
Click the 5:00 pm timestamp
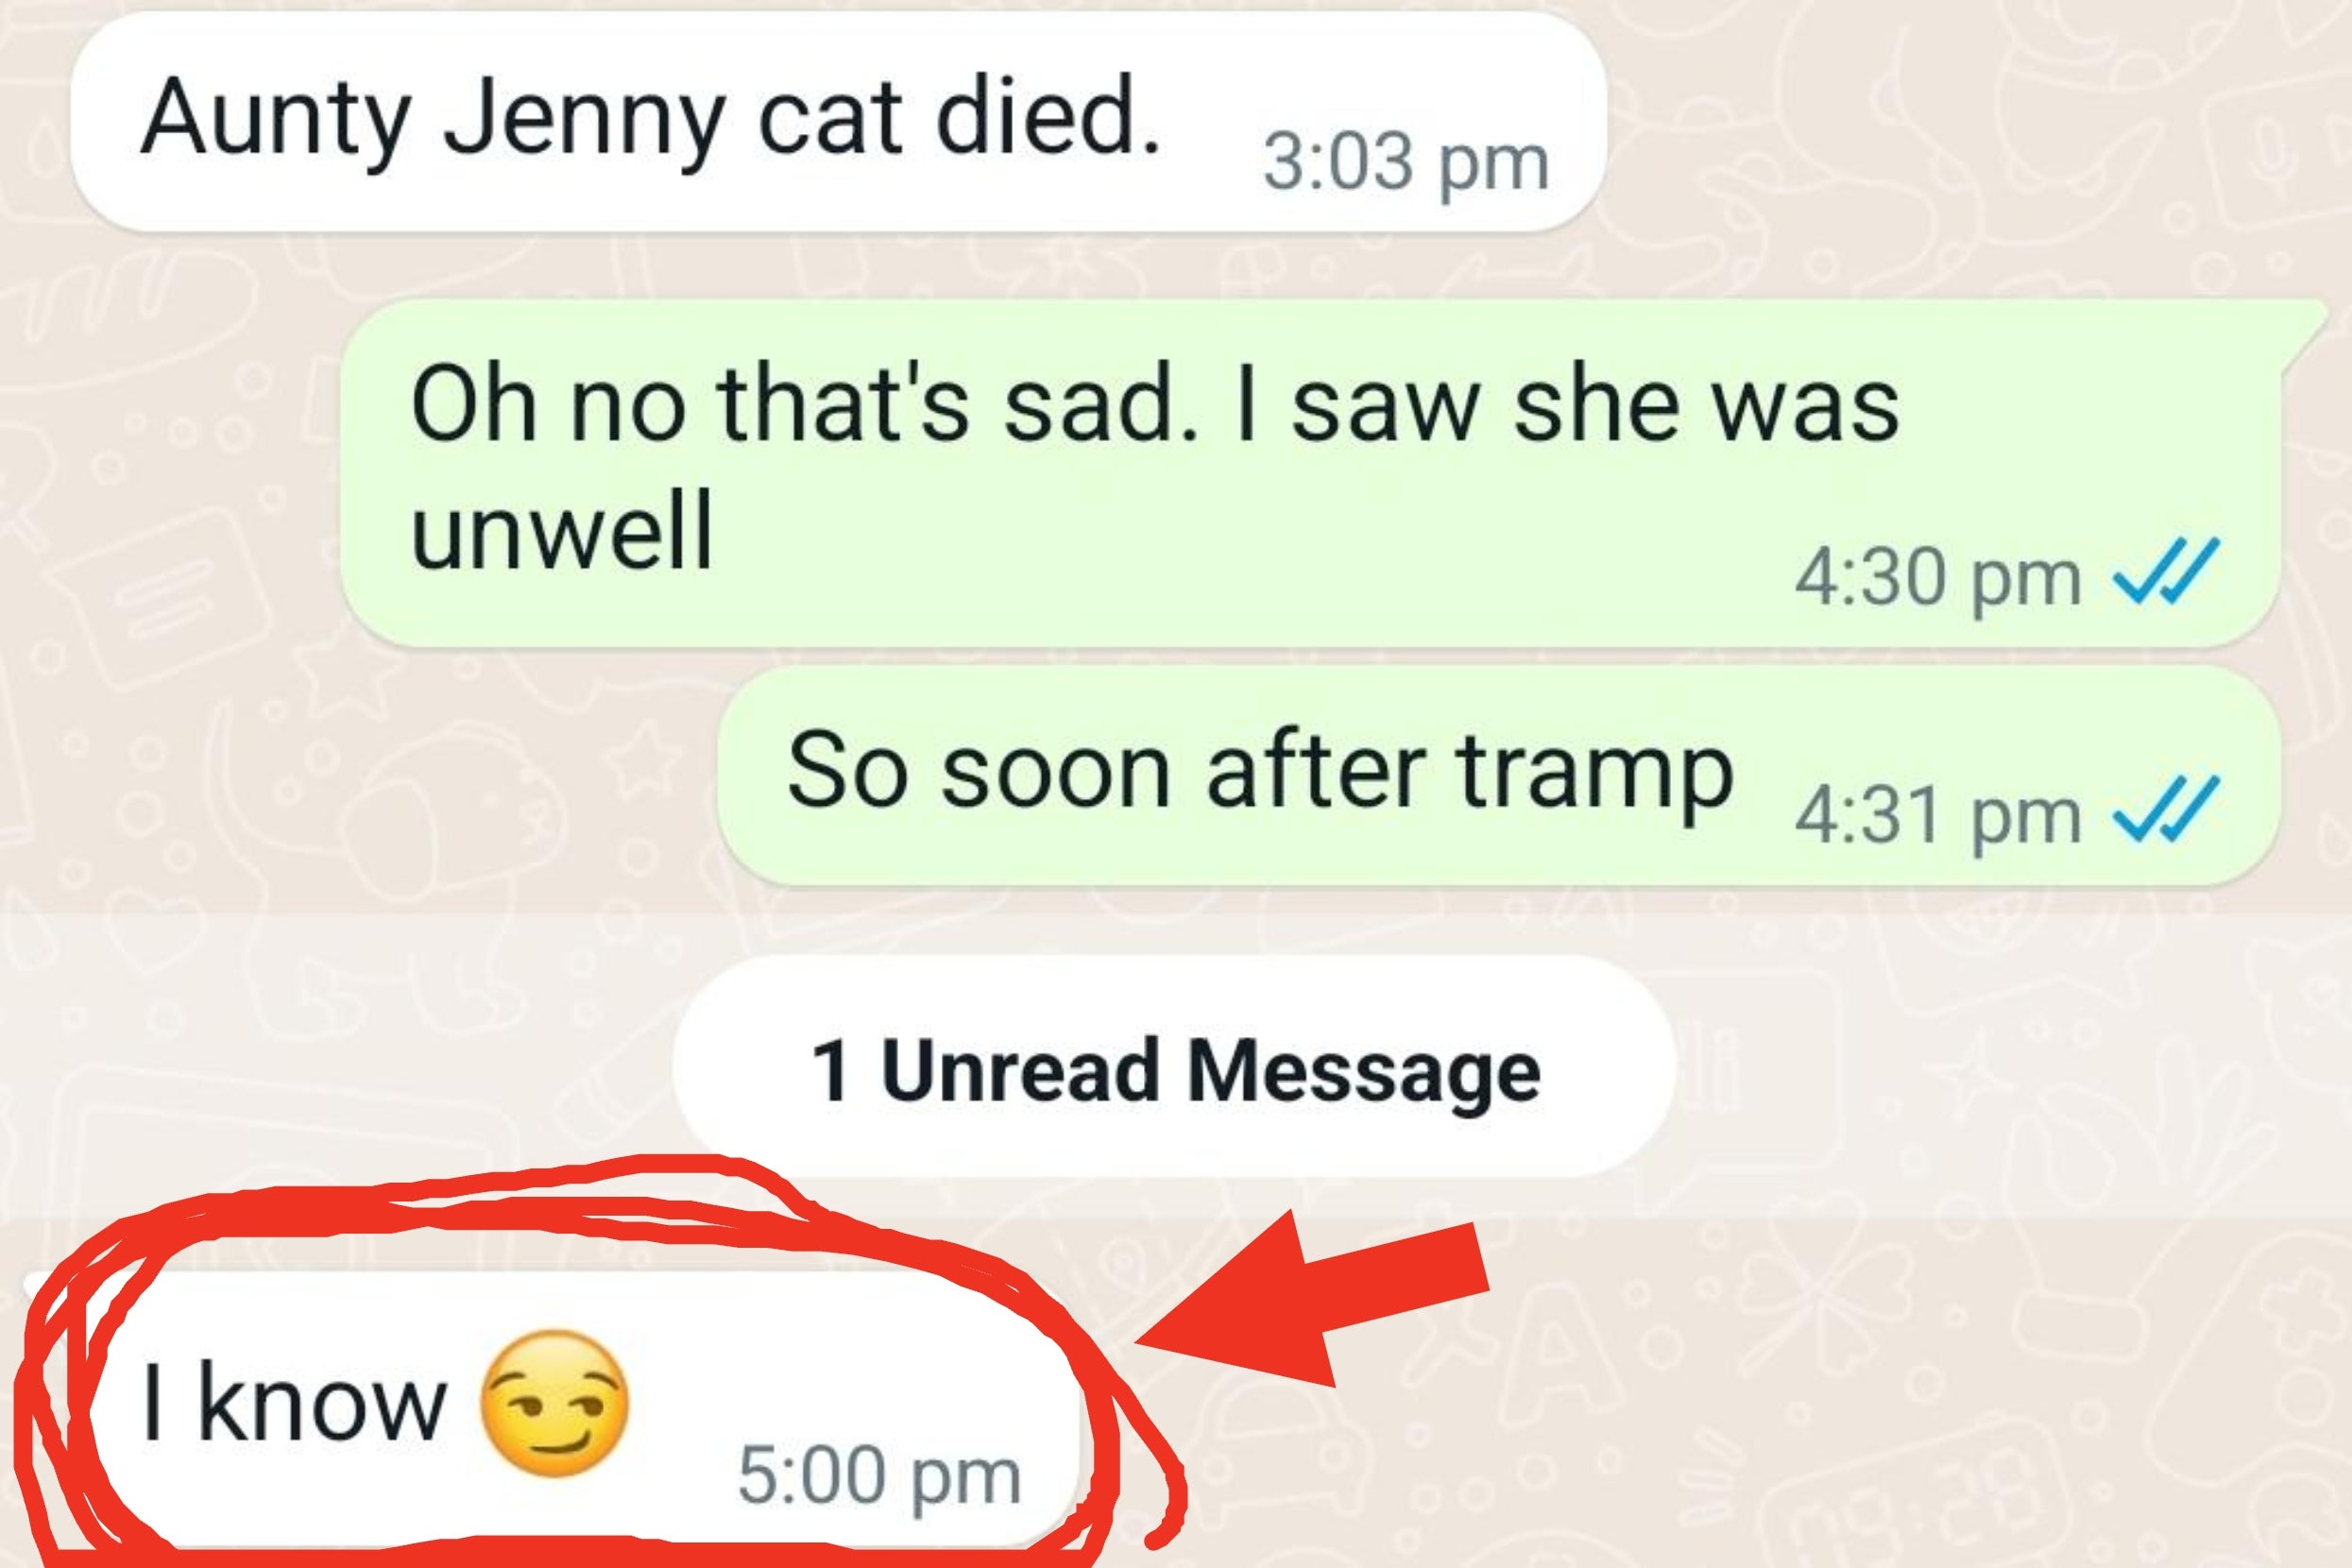(x=879, y=1474)
